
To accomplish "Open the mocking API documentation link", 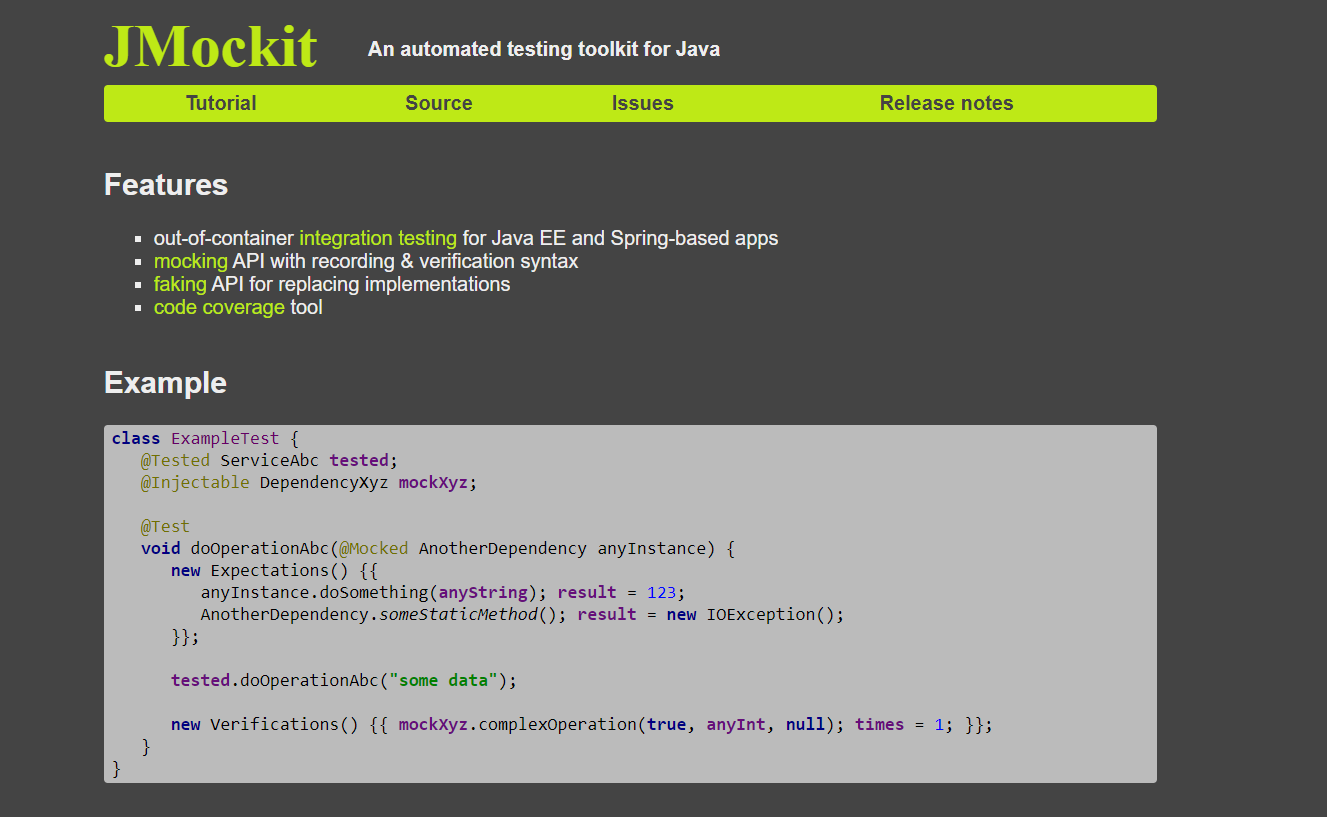I will 190,261.
